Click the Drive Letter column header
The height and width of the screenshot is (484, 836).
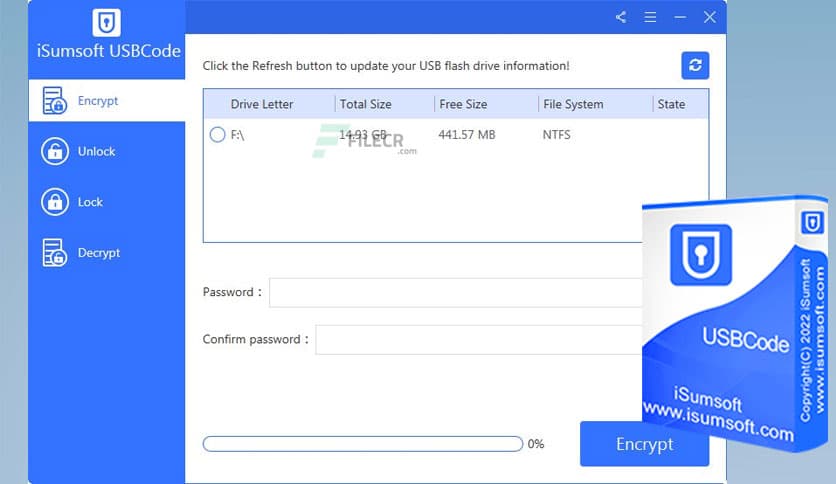coord(262,104)
